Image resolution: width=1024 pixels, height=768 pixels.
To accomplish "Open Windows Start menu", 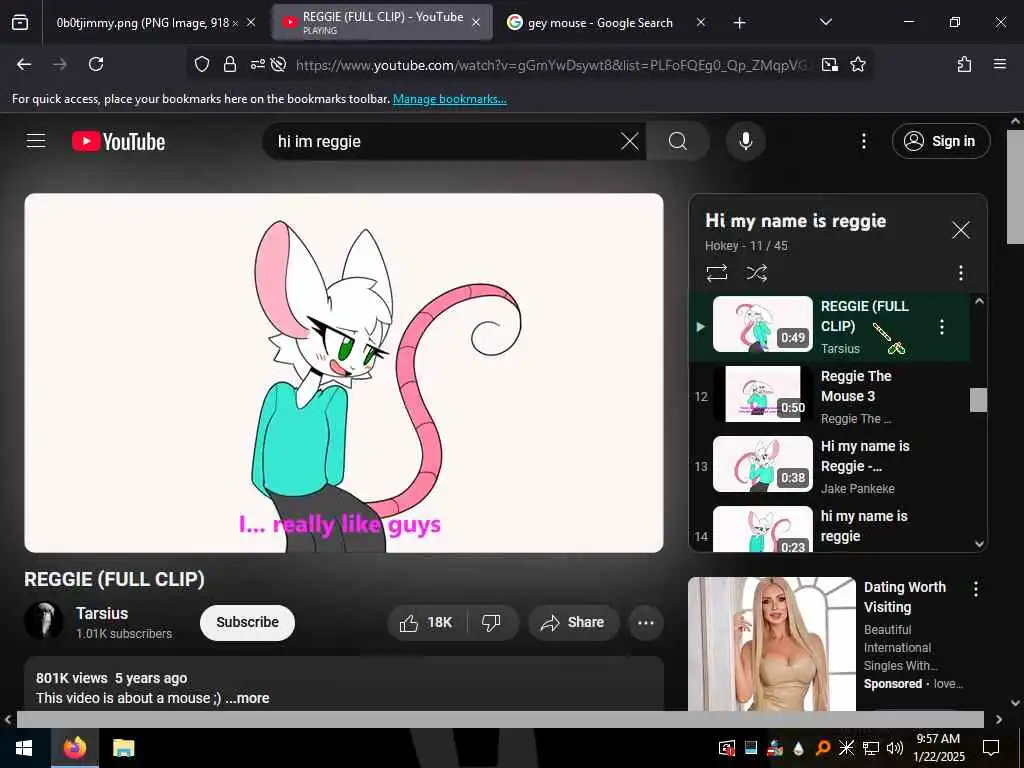I will point(24,748).
